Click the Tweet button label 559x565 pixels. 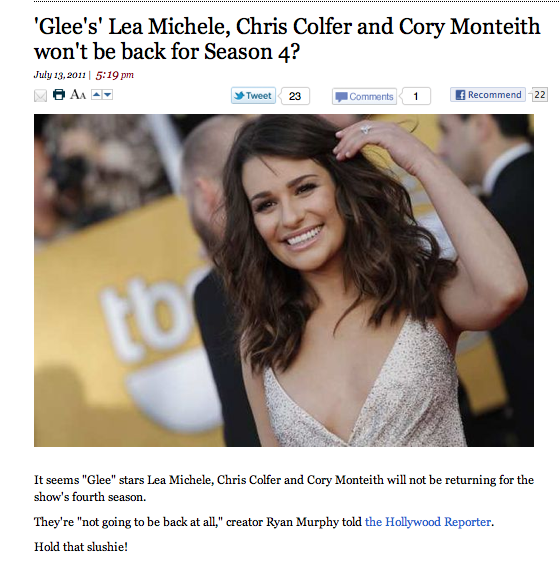coord(253,95)
